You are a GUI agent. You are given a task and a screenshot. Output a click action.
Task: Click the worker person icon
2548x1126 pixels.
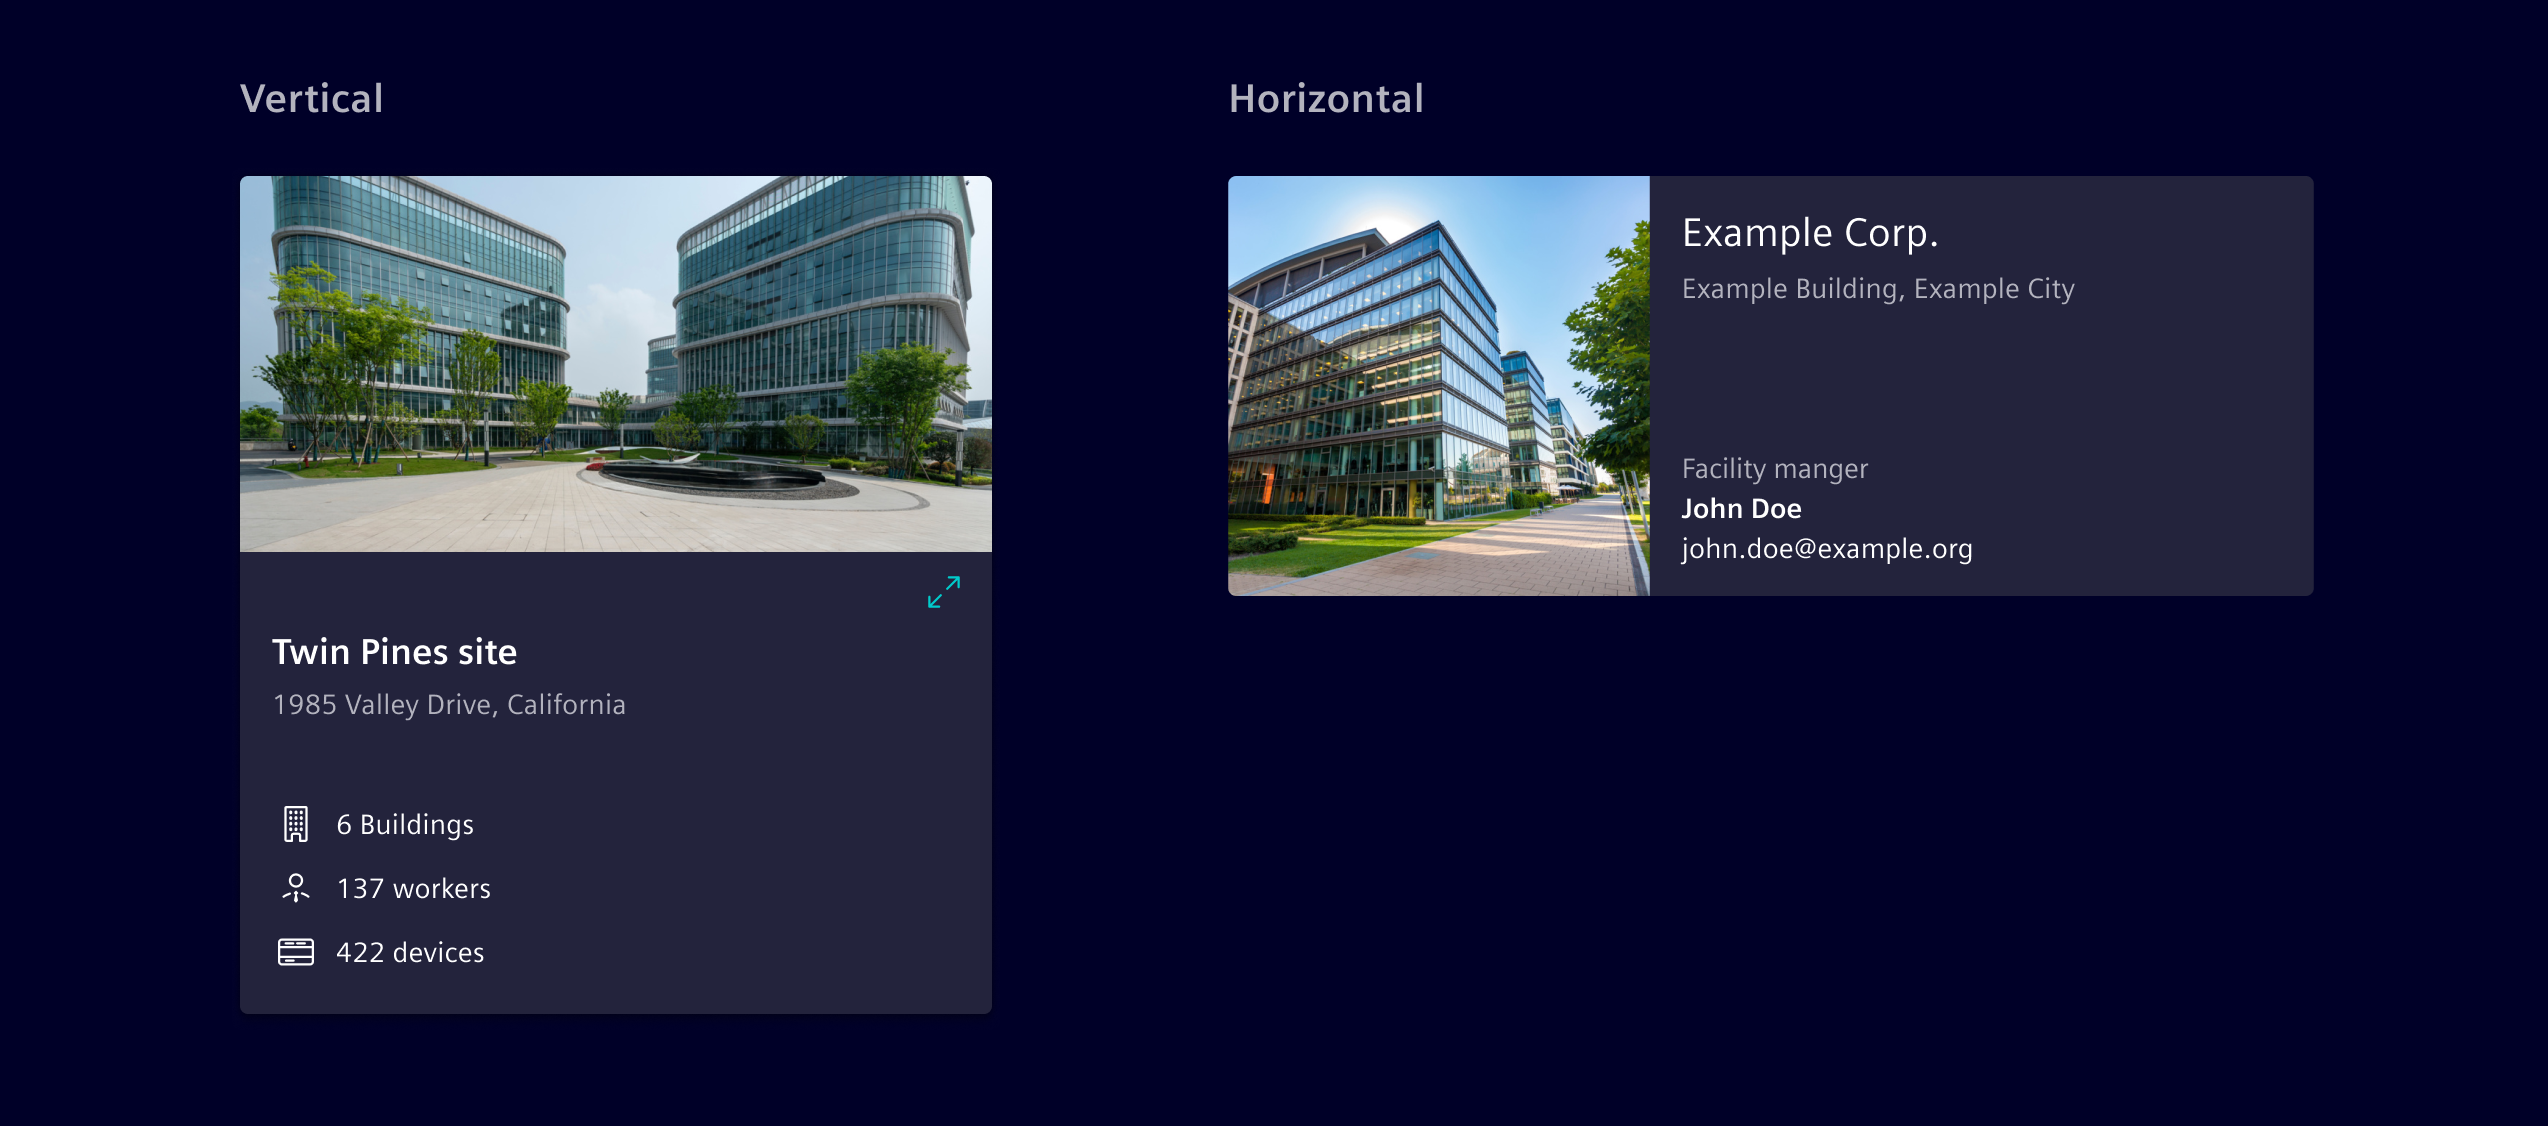[295, 888]
